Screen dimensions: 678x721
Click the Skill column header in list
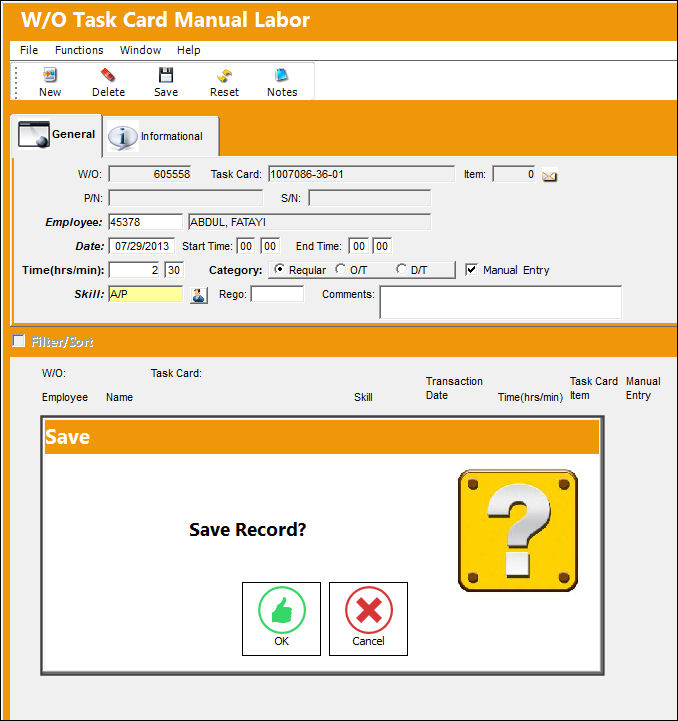[x=363, y=397]
